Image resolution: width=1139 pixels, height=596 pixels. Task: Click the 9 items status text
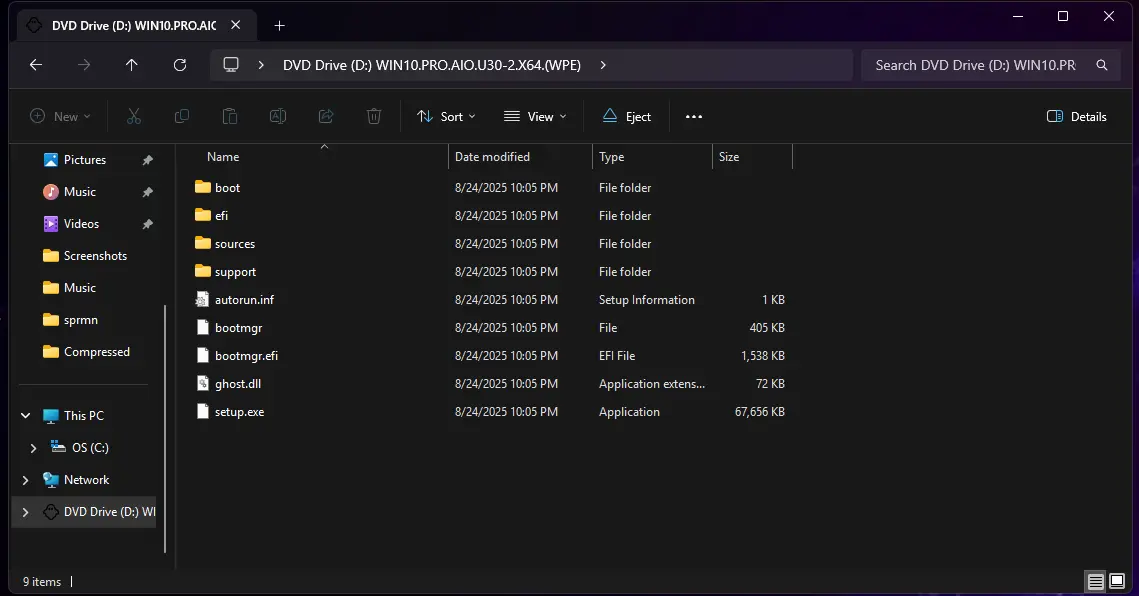click(x=41, y=581)
